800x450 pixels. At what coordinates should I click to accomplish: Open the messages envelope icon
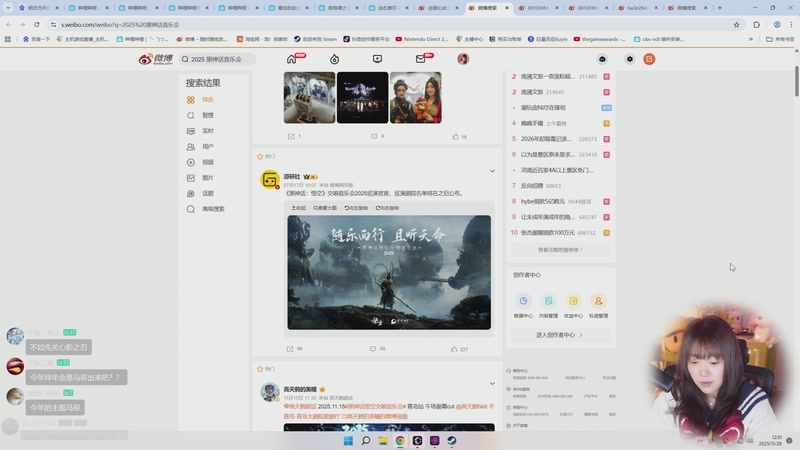click(x=420, y=59)
